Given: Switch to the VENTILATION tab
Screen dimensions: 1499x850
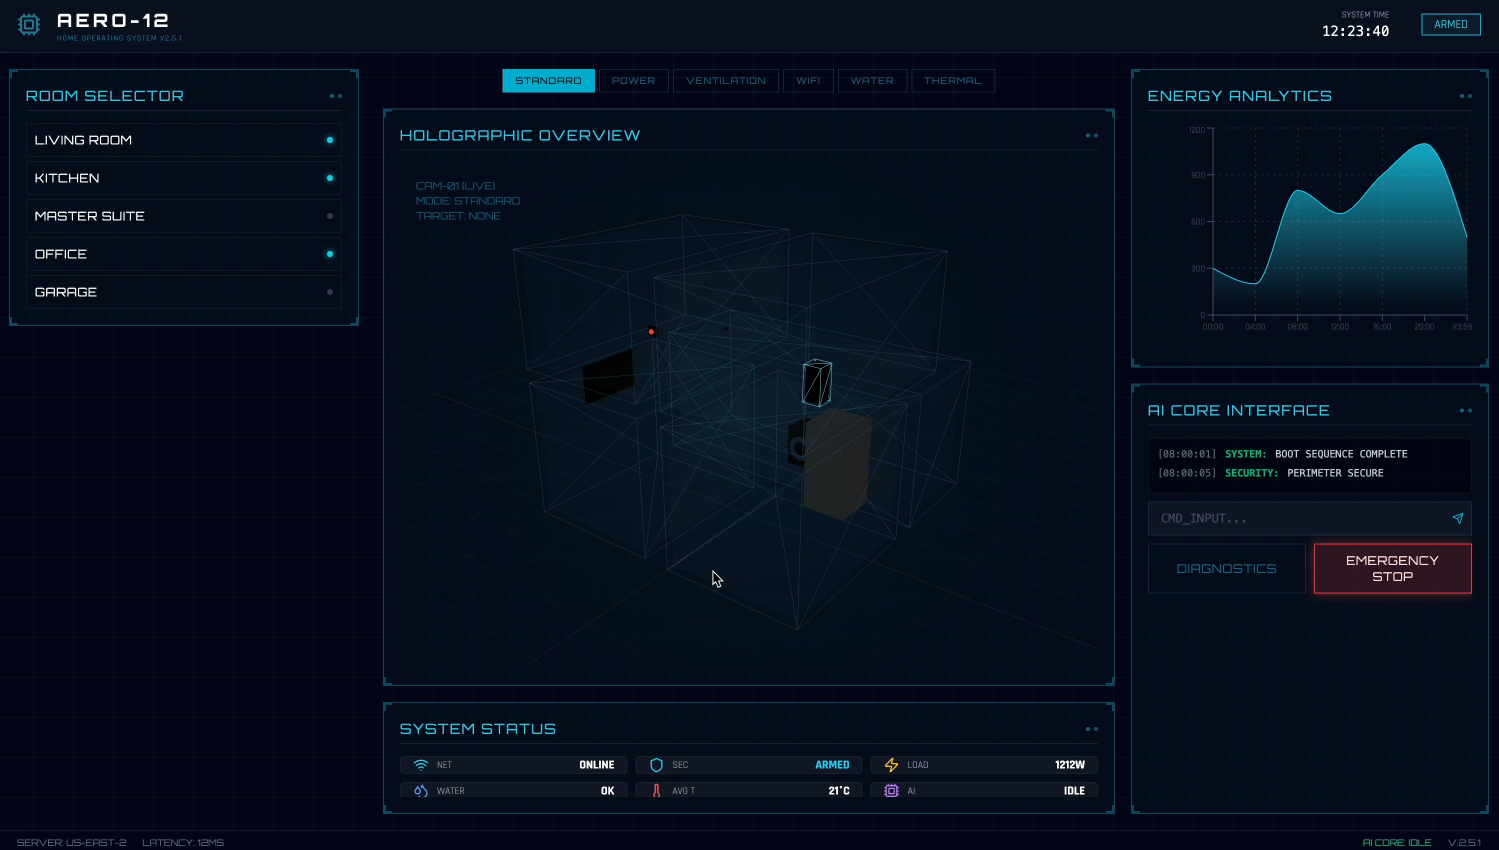Looking at the screenshot, I should 726,80.
